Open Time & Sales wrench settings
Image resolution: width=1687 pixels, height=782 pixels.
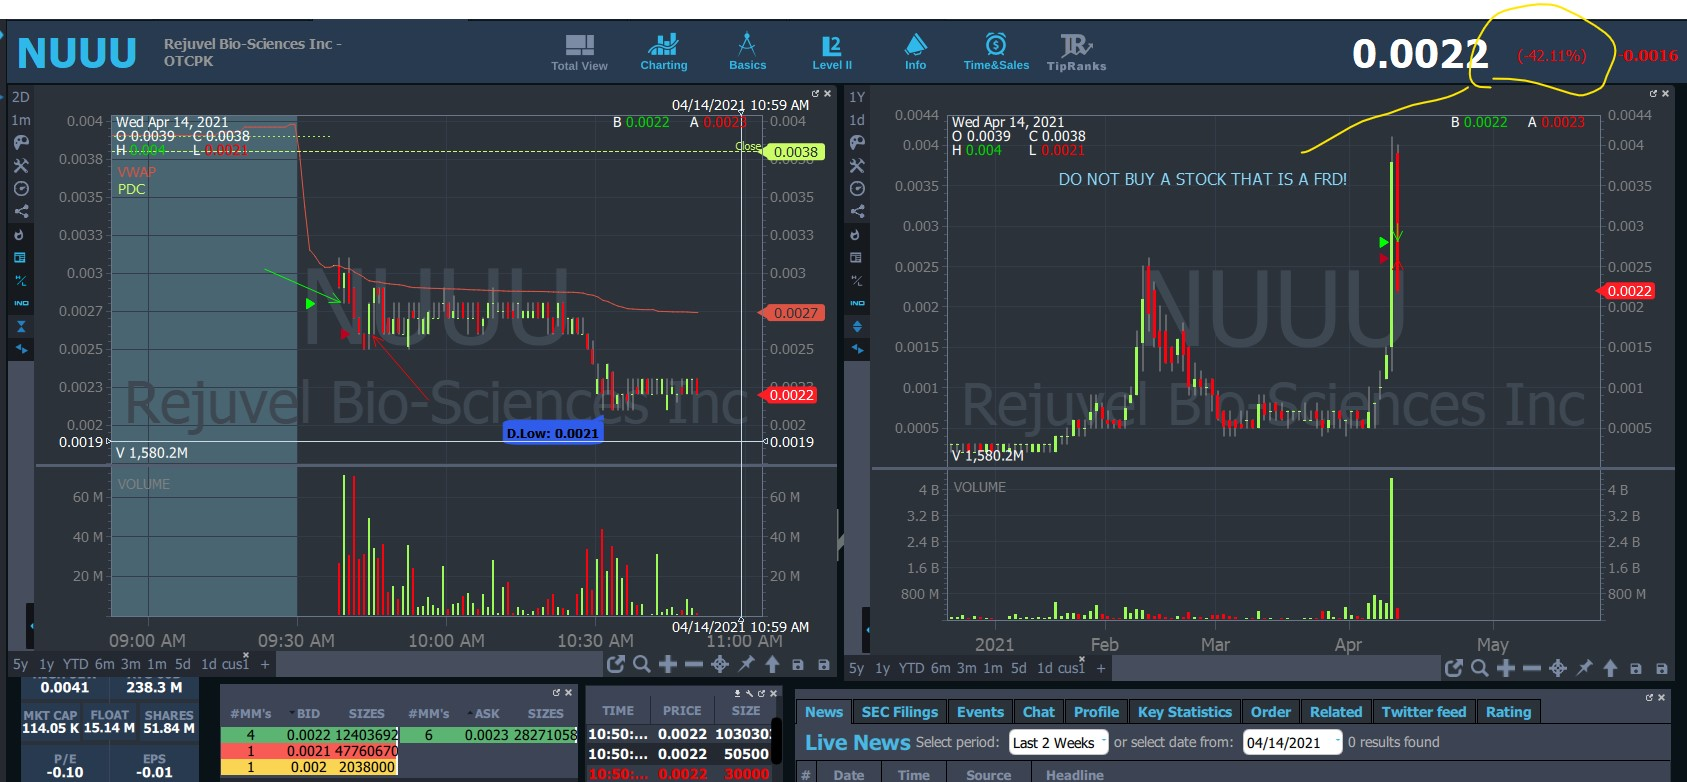[749, 693]
